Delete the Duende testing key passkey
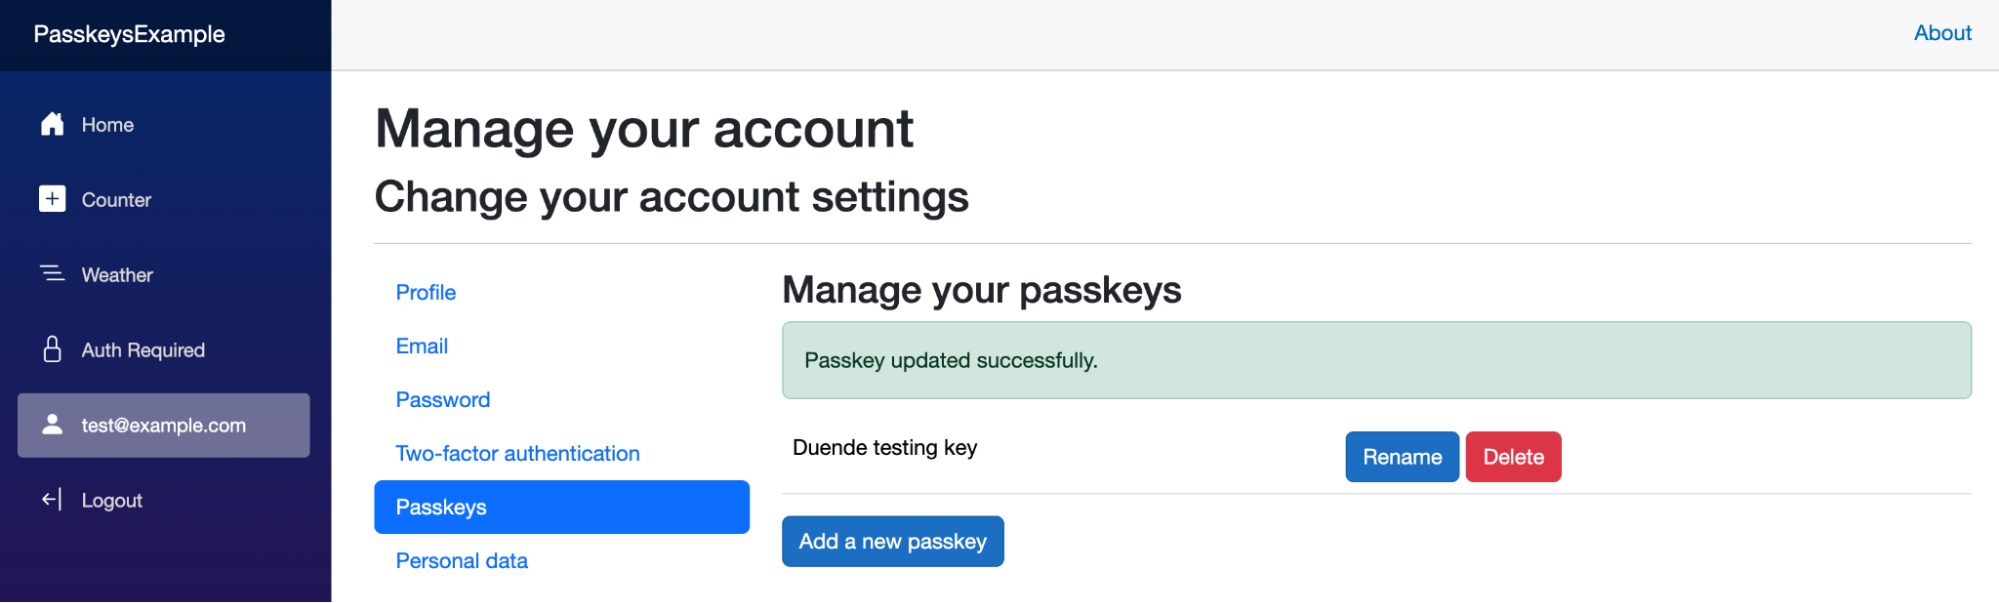Screen dimensions: 1999x603 [1512, 457]
